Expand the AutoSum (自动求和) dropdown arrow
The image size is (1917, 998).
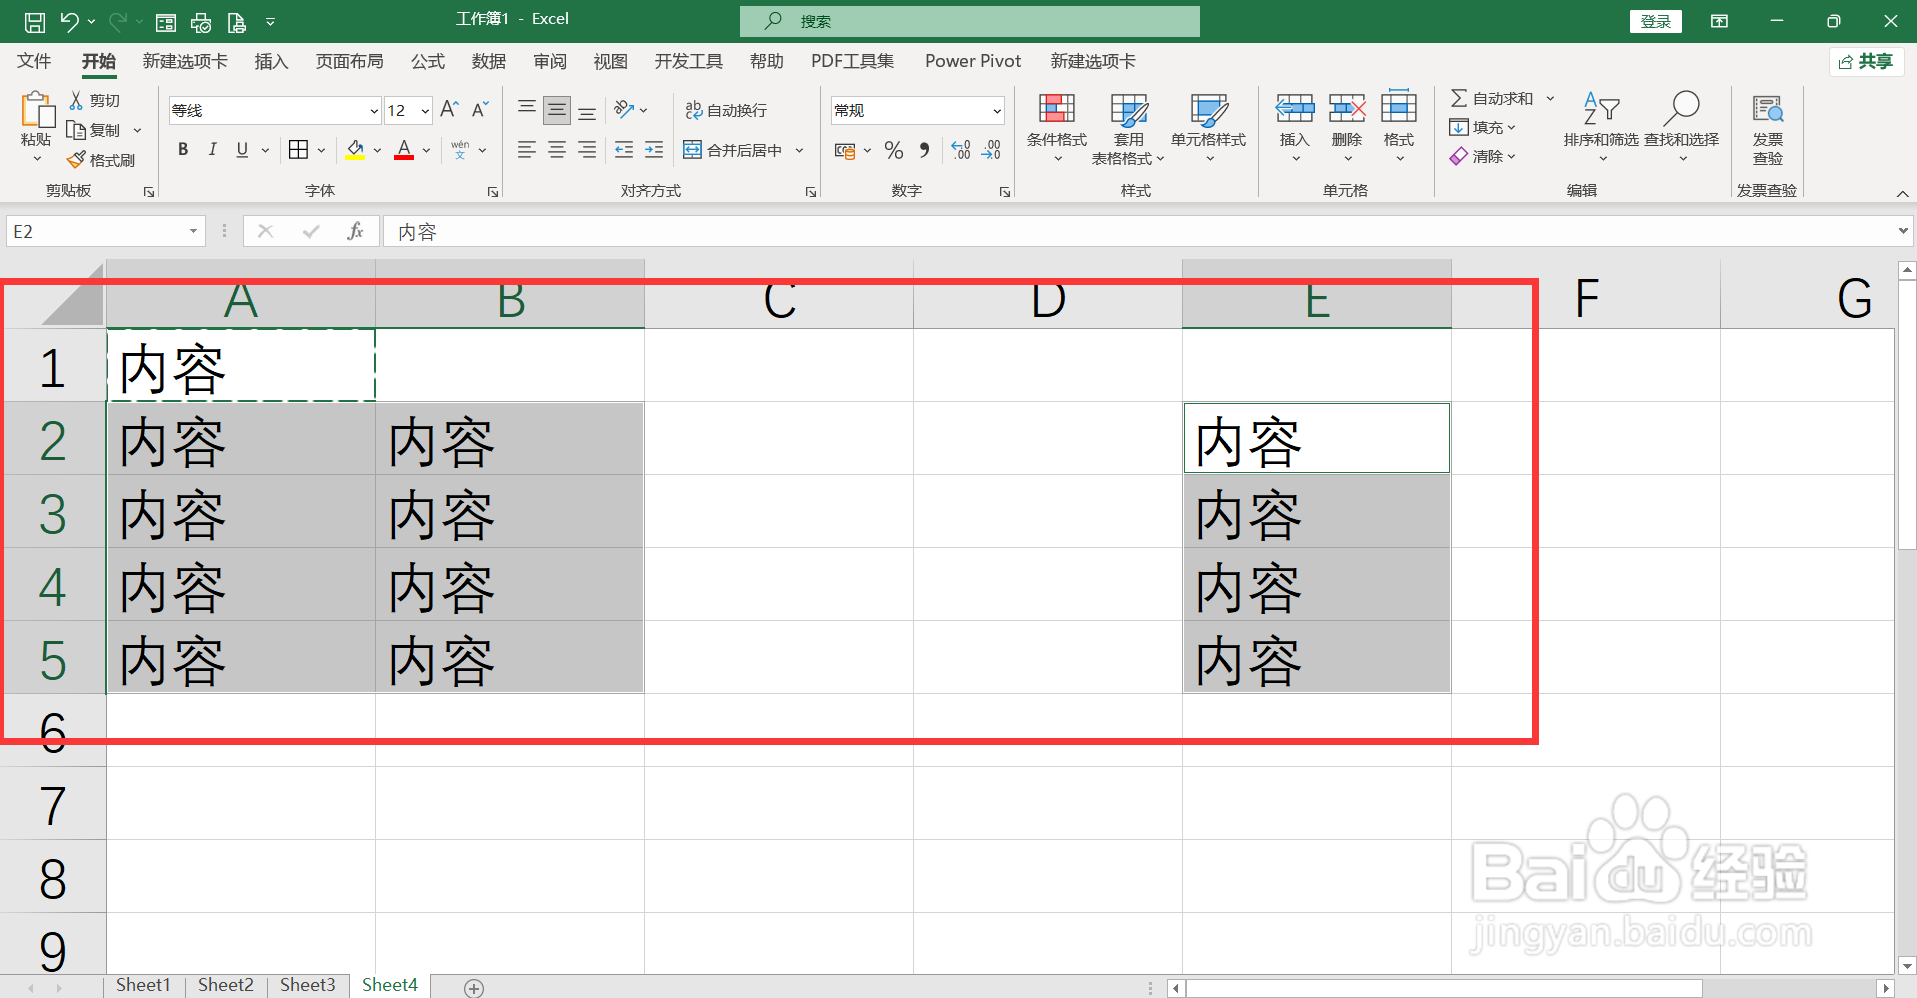(1551, 98)
